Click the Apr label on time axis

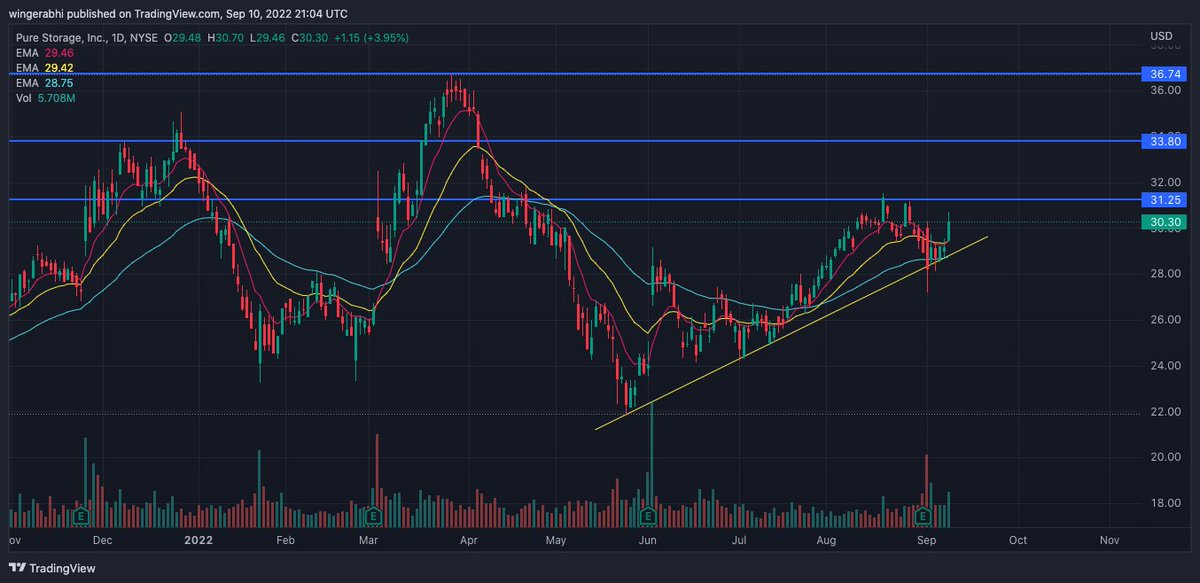coord(467,539)
